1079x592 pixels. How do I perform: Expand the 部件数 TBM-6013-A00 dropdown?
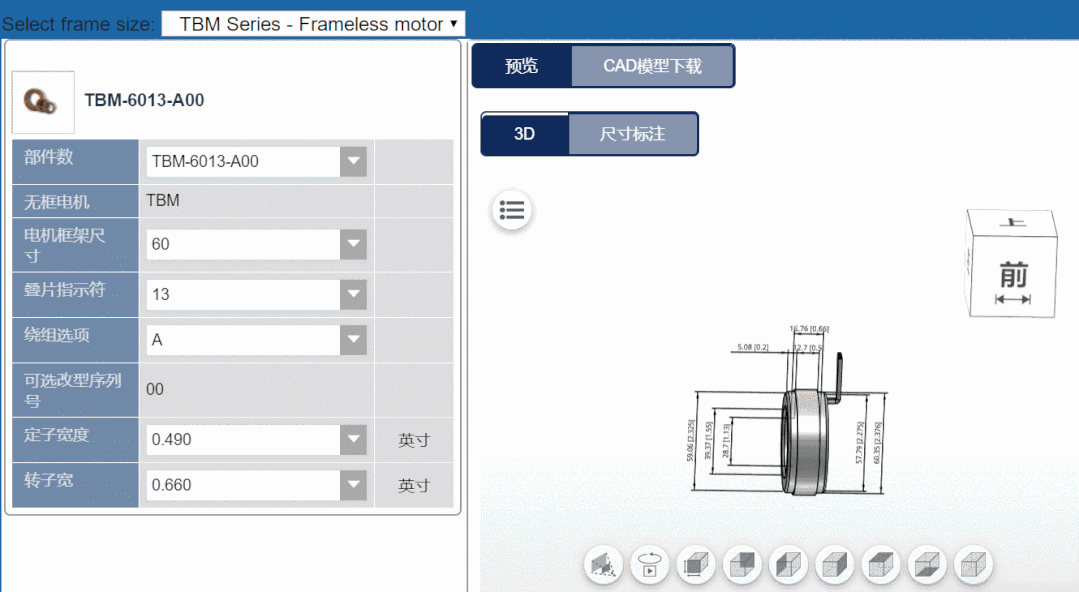353,161
